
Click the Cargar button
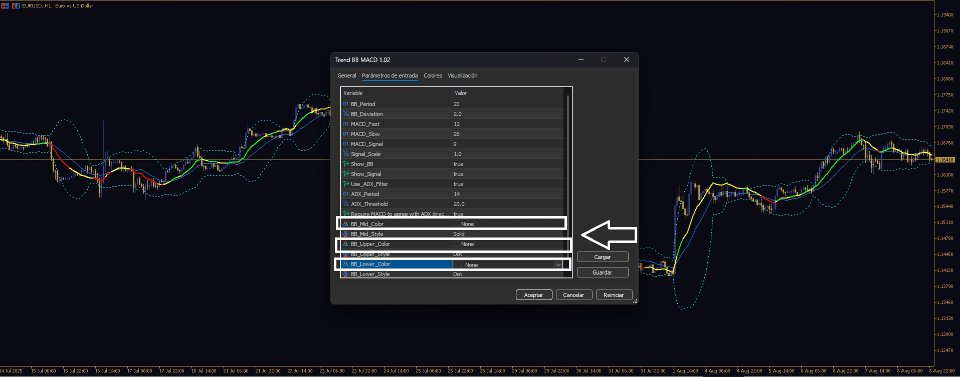pos(602,257)
